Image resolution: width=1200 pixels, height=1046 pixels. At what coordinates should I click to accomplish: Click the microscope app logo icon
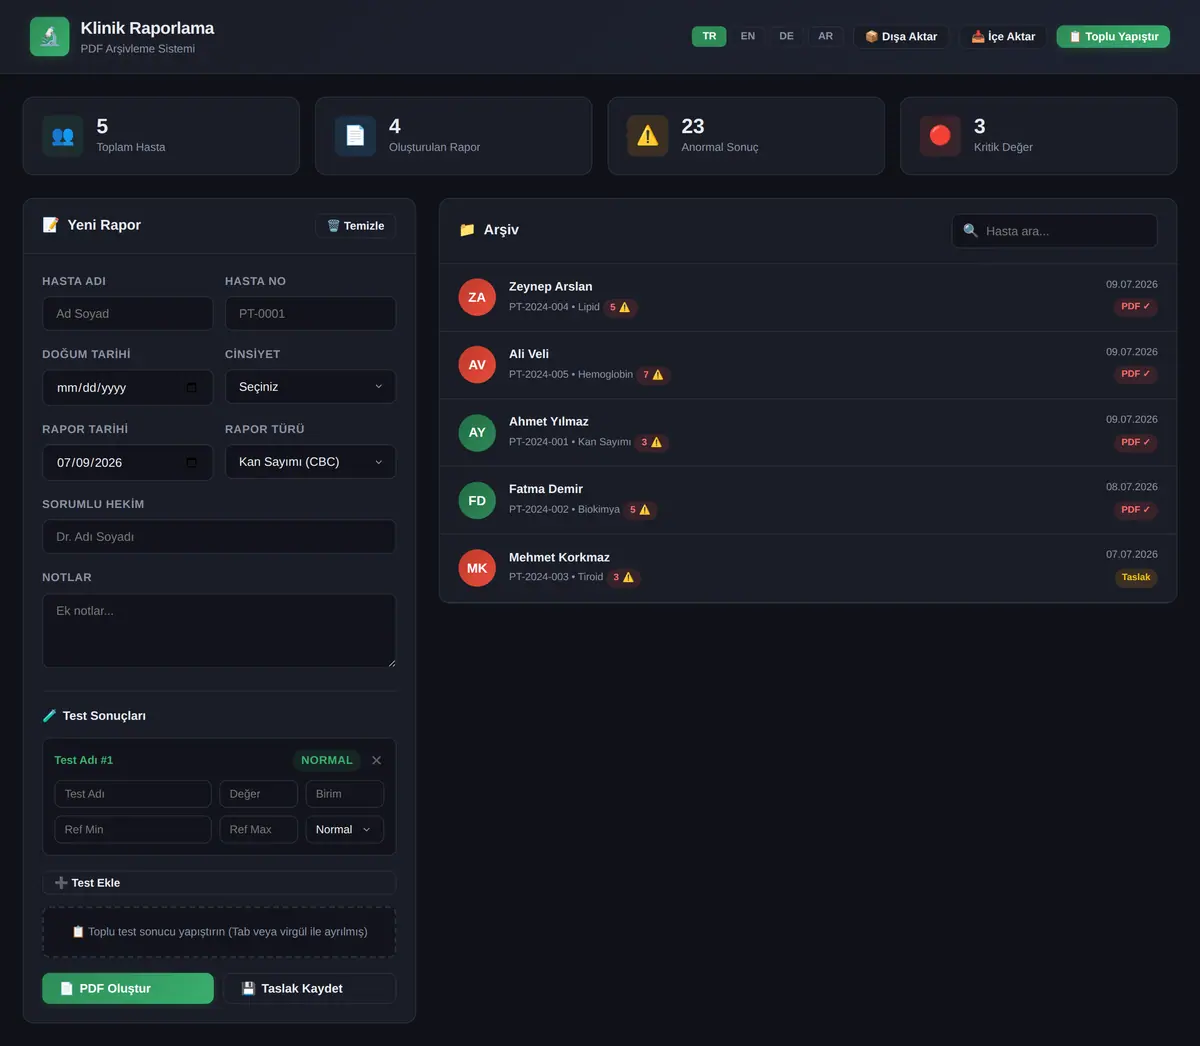point(50,37)
